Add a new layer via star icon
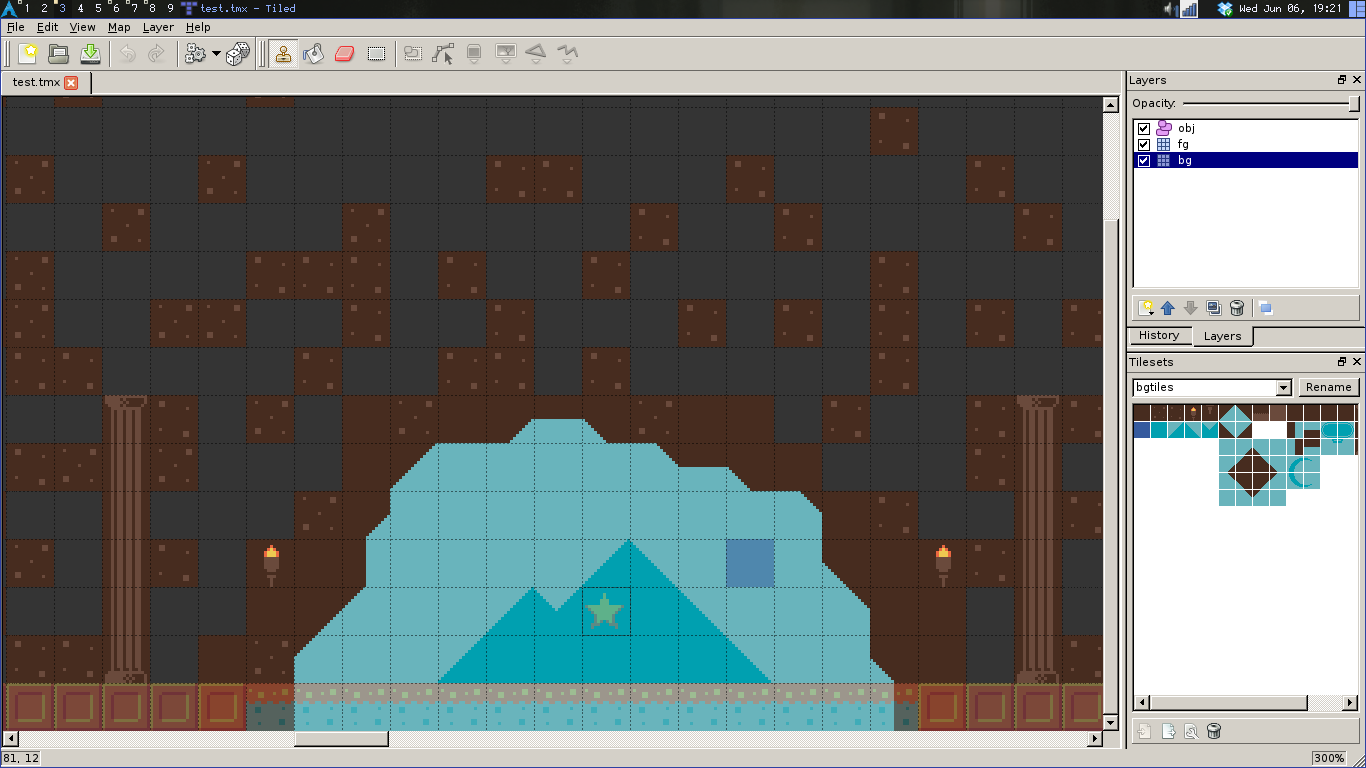The image size is (1366, 768). click(1146, 308)
